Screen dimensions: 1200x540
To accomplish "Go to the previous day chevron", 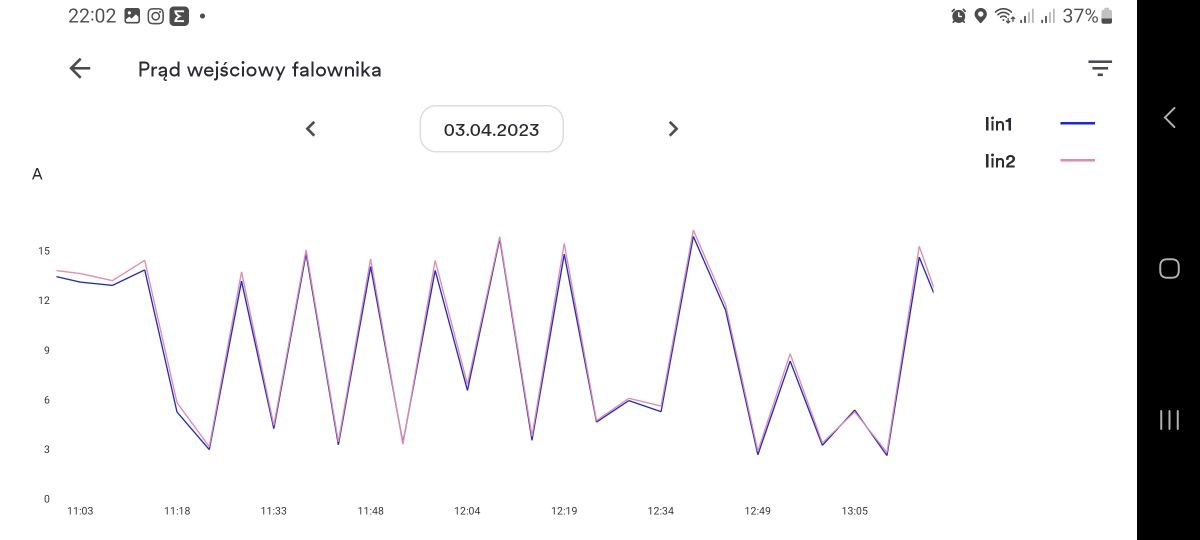I will [x=310, y=129].
